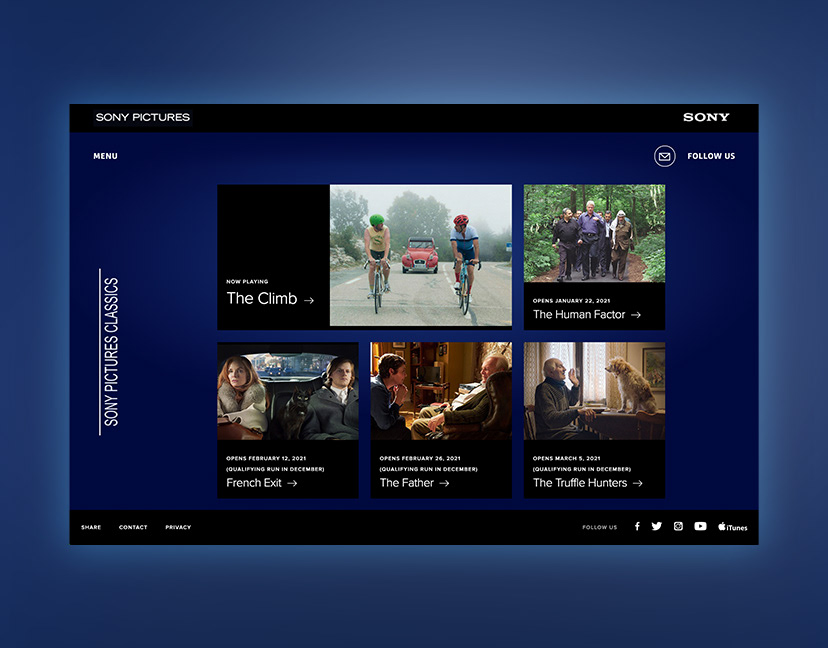Image resolution: width=828 pixels, height=648 pixels.
Task: Click the arrow next to The Truffle Hunters
Action: tap(637, 483)
